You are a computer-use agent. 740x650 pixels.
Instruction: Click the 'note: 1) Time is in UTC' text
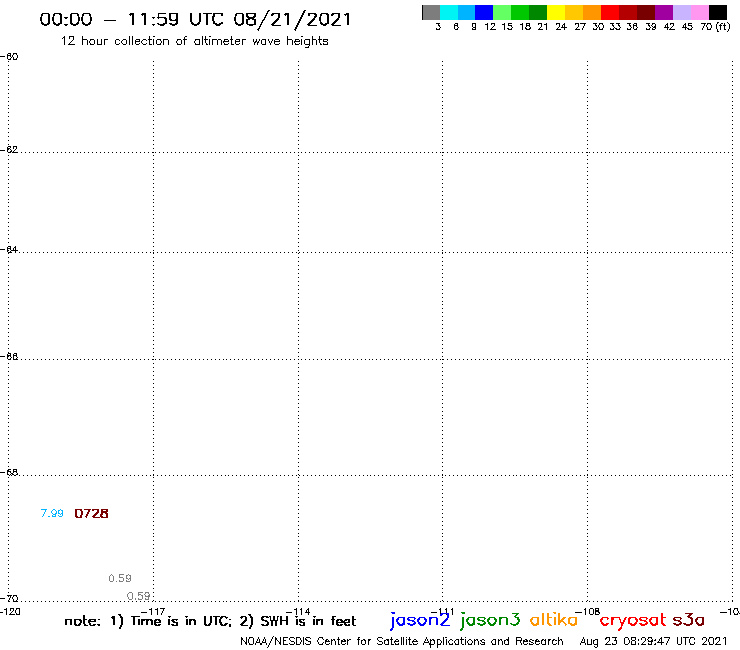click(148, 621)
